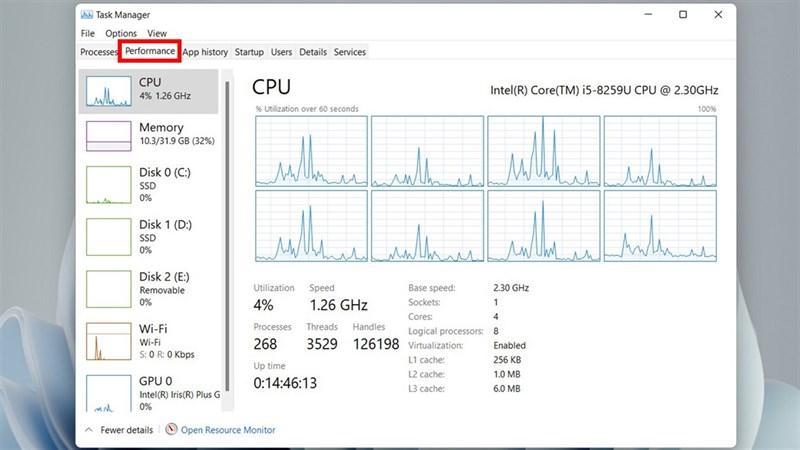
Task: Open the Memory usage graph thumbnail
Action: click(108, 135)
